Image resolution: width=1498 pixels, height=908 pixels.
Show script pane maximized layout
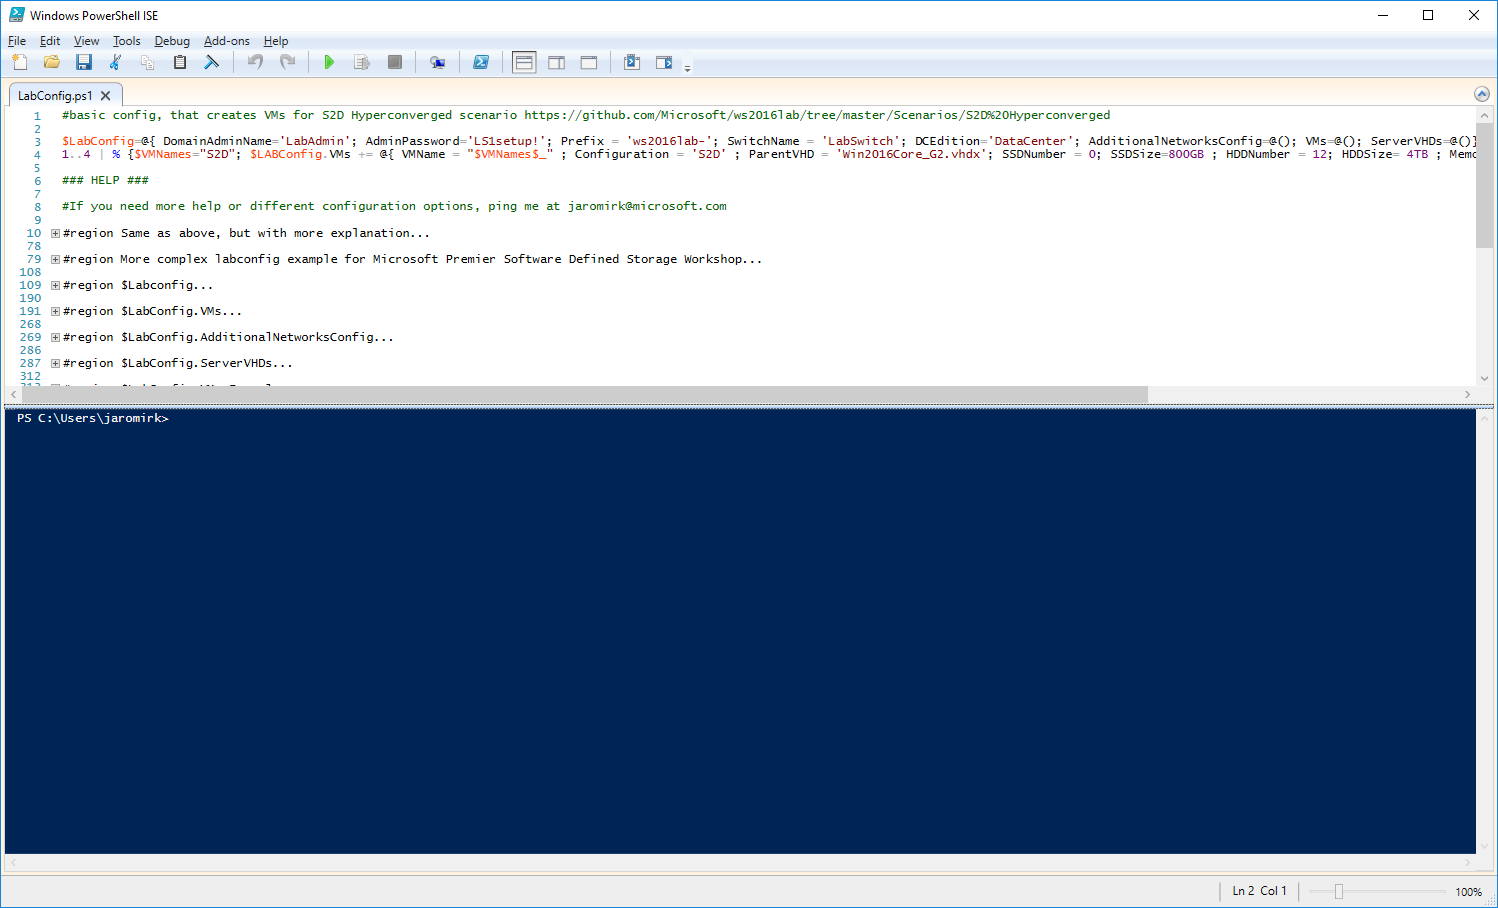589,62
